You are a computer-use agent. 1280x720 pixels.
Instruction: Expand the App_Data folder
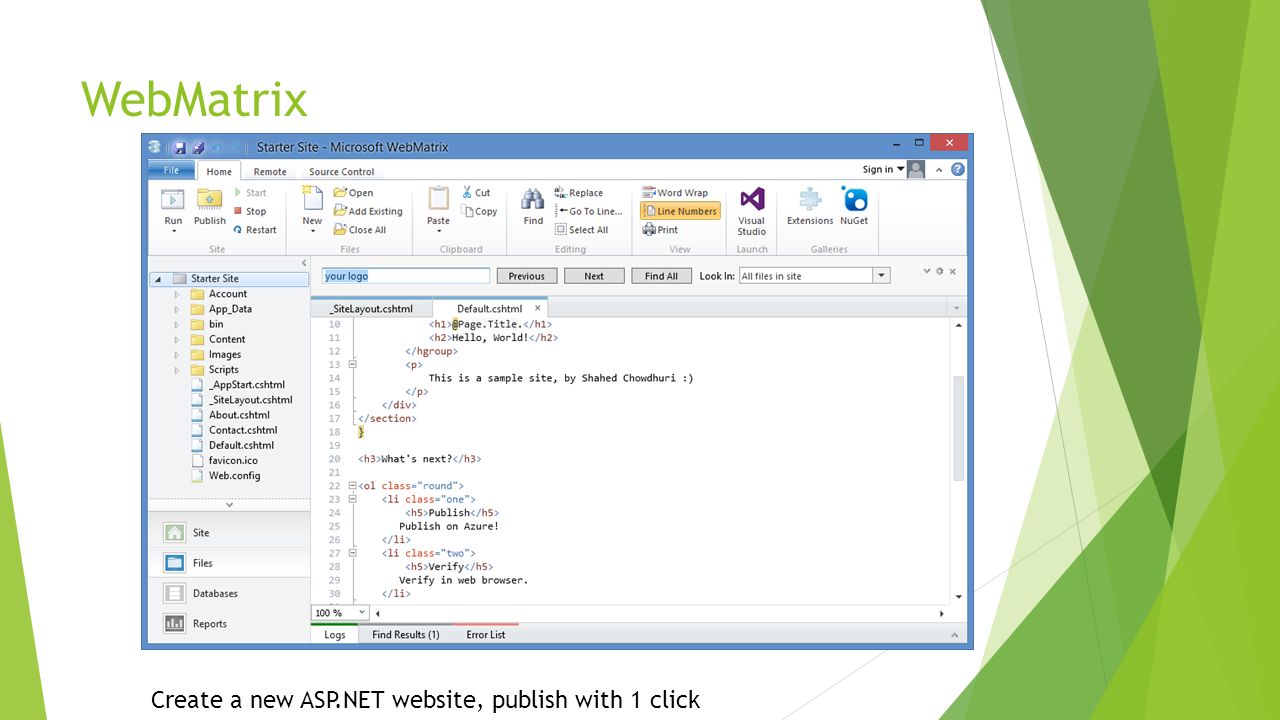[177, 309]
